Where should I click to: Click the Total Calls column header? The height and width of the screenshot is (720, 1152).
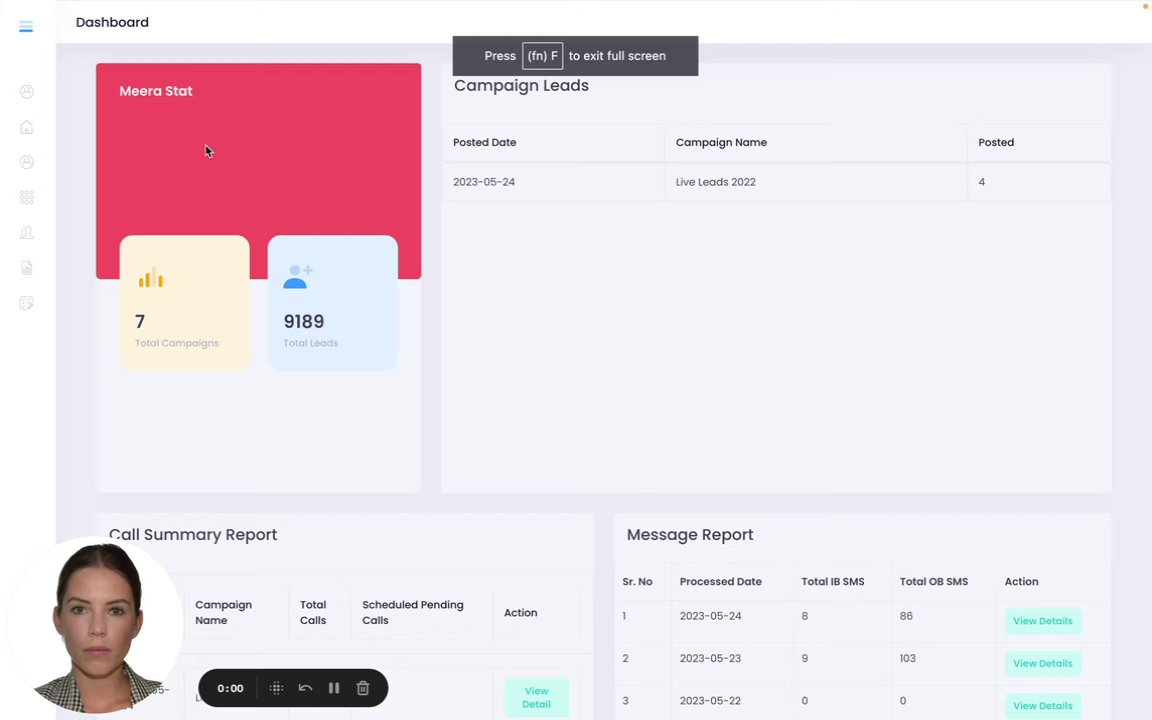tap(313, 612)
